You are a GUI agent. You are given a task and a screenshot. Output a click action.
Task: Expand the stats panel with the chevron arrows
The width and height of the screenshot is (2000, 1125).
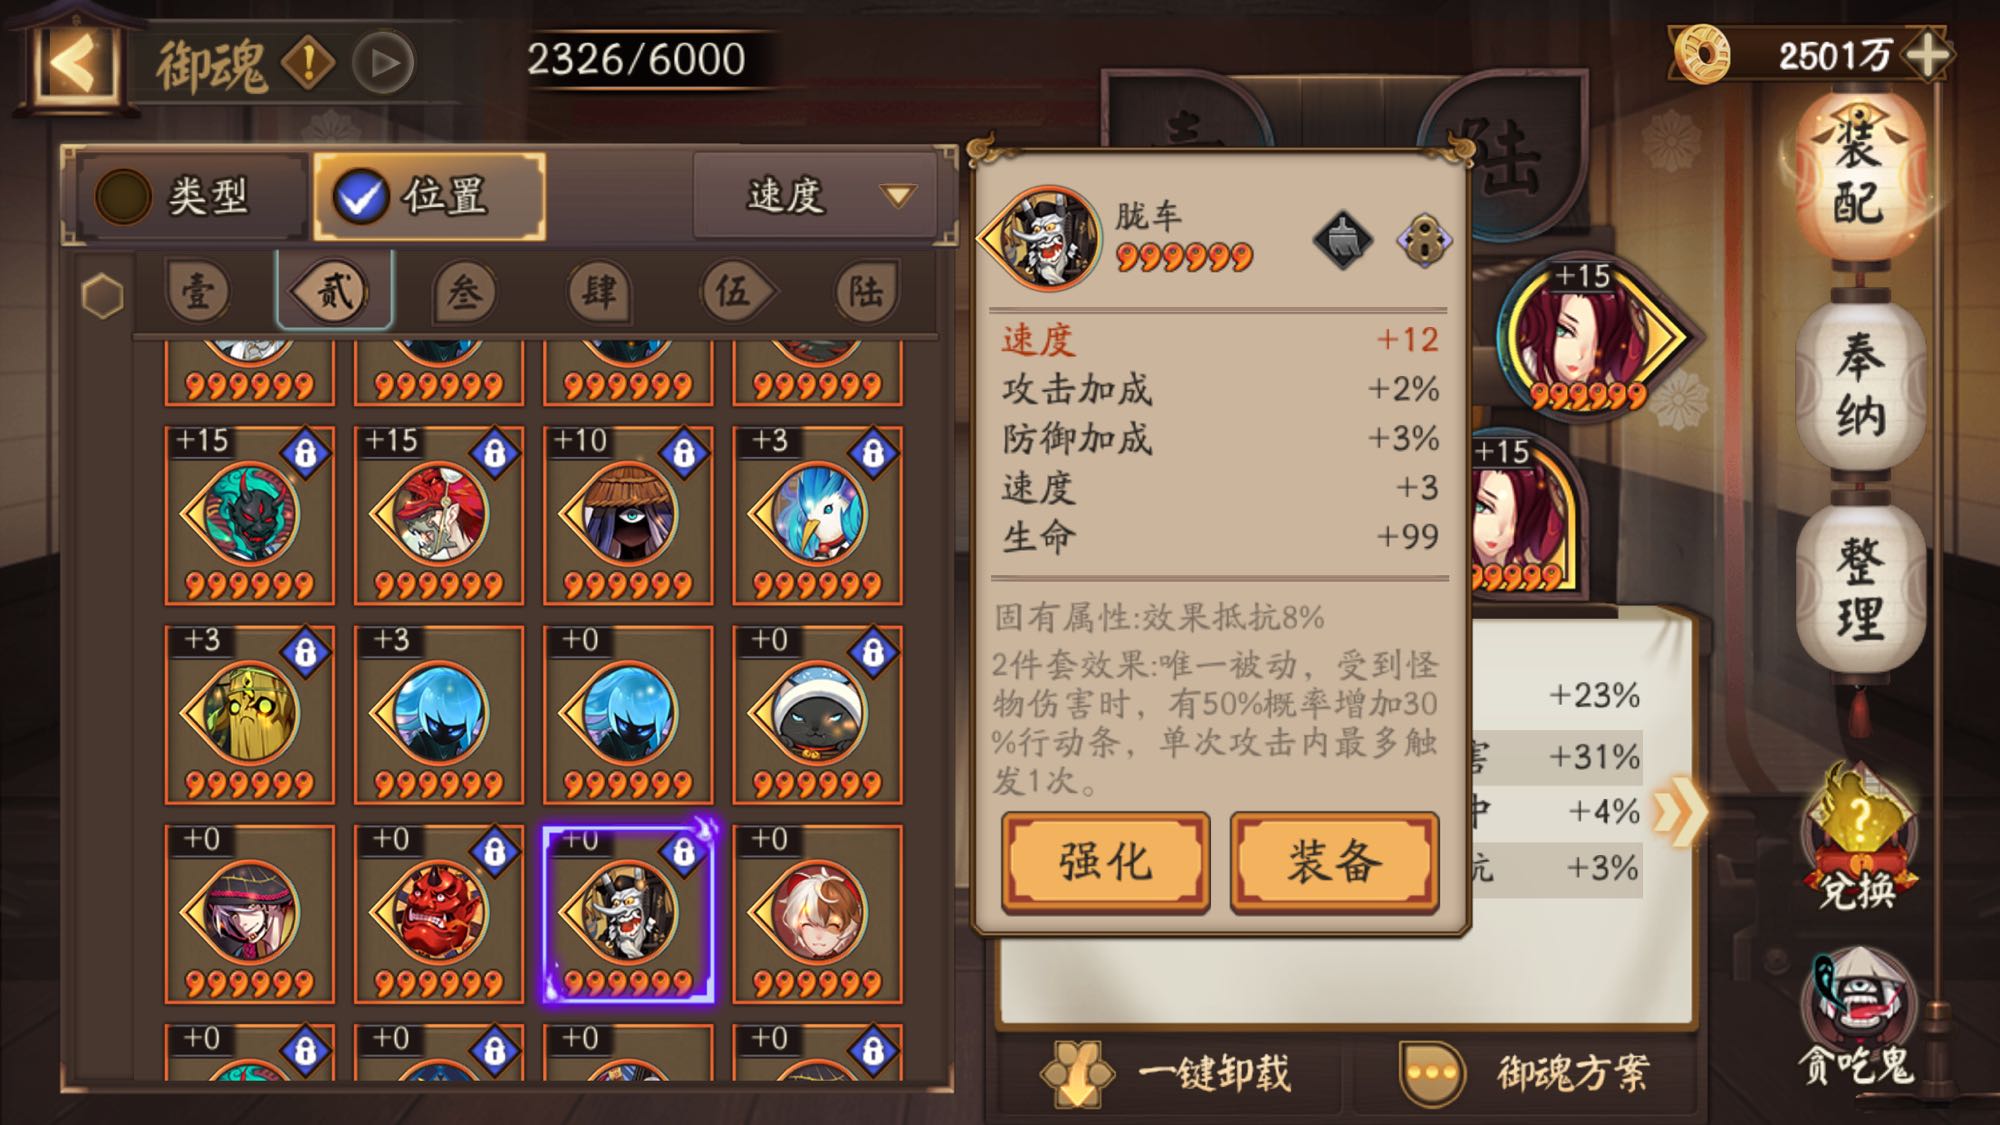[1677, 812]
